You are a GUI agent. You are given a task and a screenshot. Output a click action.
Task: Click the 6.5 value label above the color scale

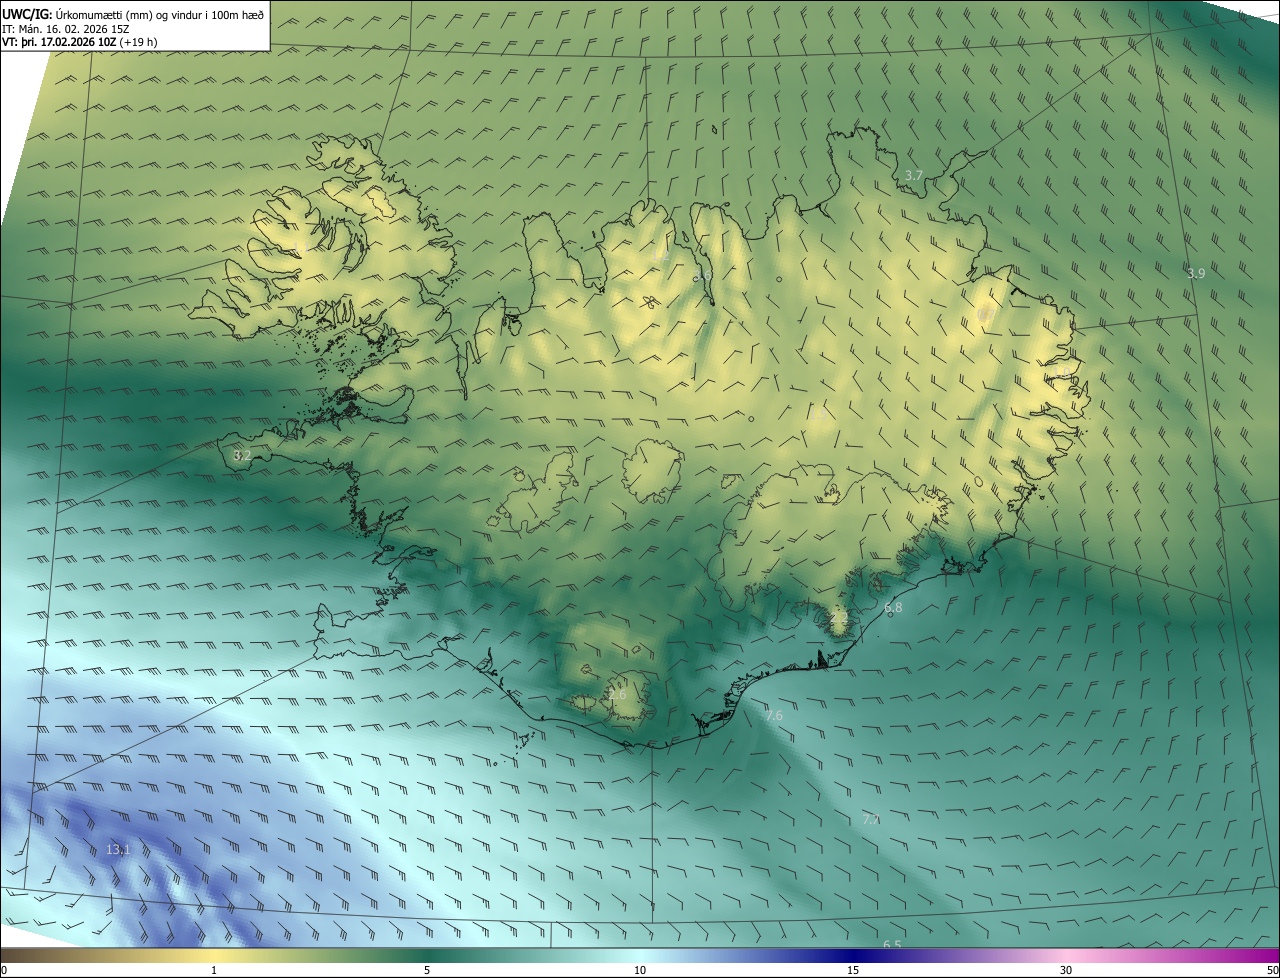point(892,944)
